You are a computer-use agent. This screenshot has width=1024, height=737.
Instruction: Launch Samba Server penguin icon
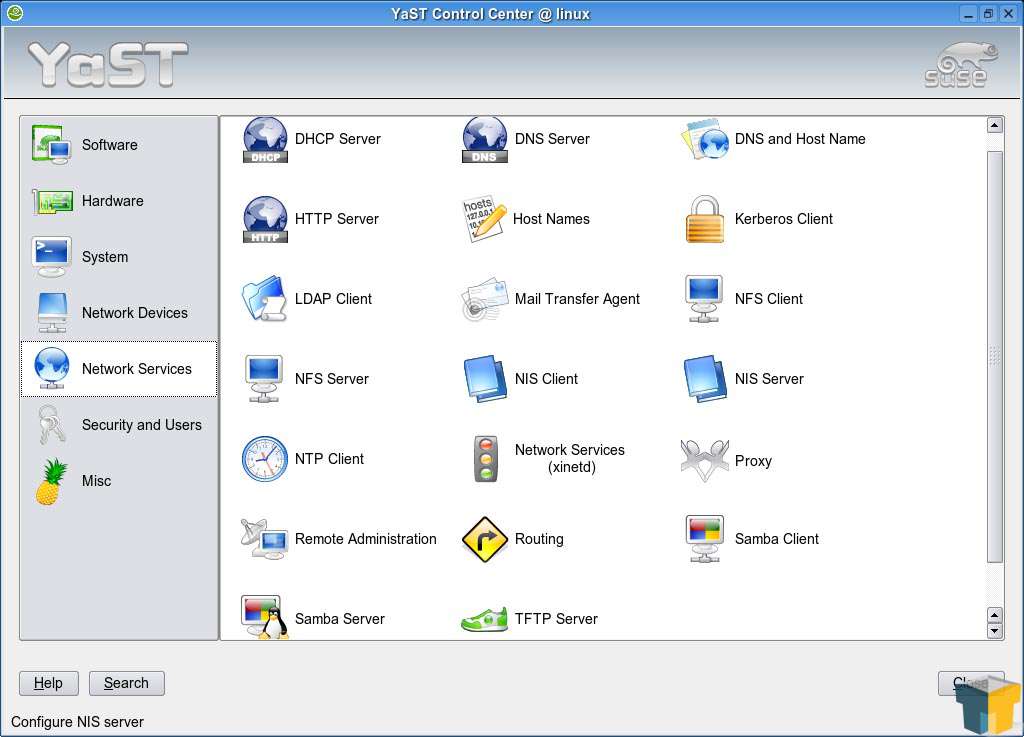(264, 617)
